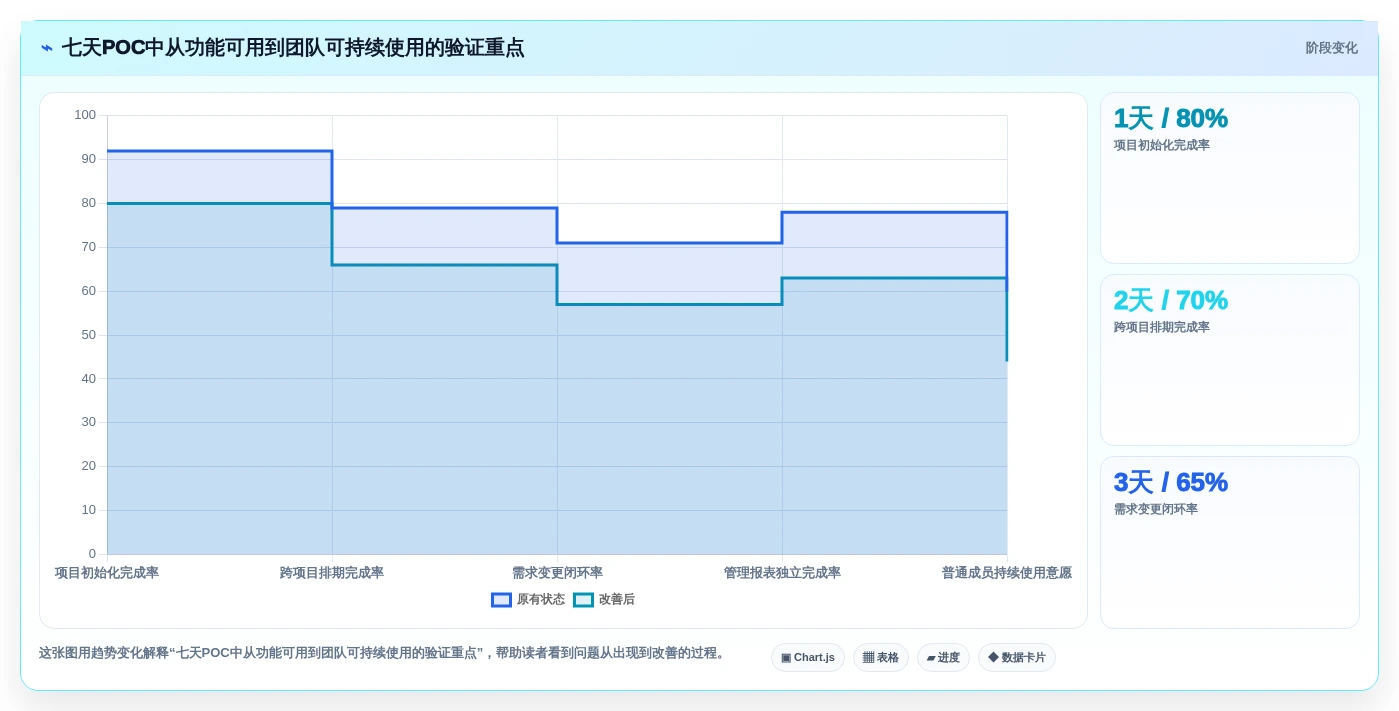The width and height of the screenshot is (1399, 711).
Task: Open the 3天 / 65% data card
Action: click(1229, 542)
